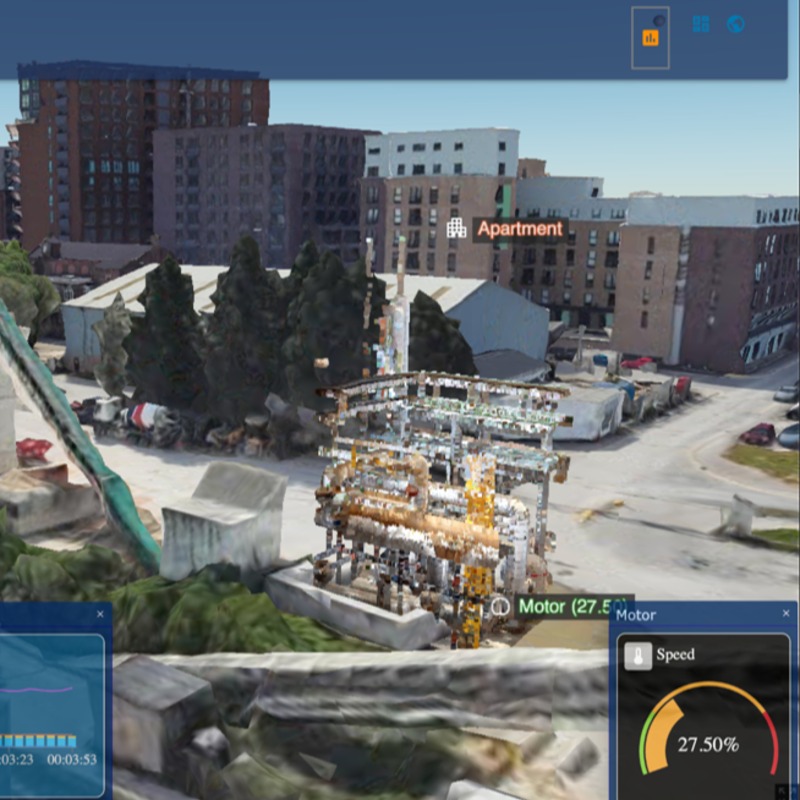
Task: Close the timeline chart panel
Action: [x=100, y=614]
